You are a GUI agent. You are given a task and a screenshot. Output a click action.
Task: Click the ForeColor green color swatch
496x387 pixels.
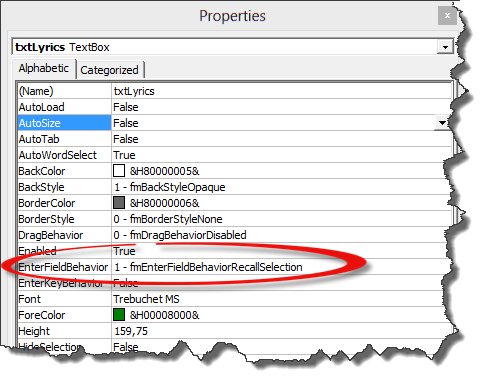coord(119,315)
